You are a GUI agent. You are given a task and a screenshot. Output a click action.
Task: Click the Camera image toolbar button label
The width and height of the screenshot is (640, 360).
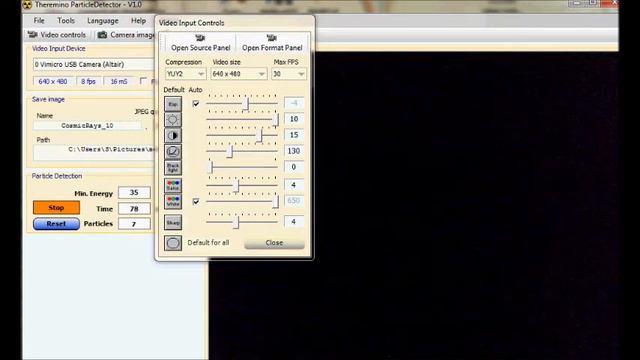(132, 35)
